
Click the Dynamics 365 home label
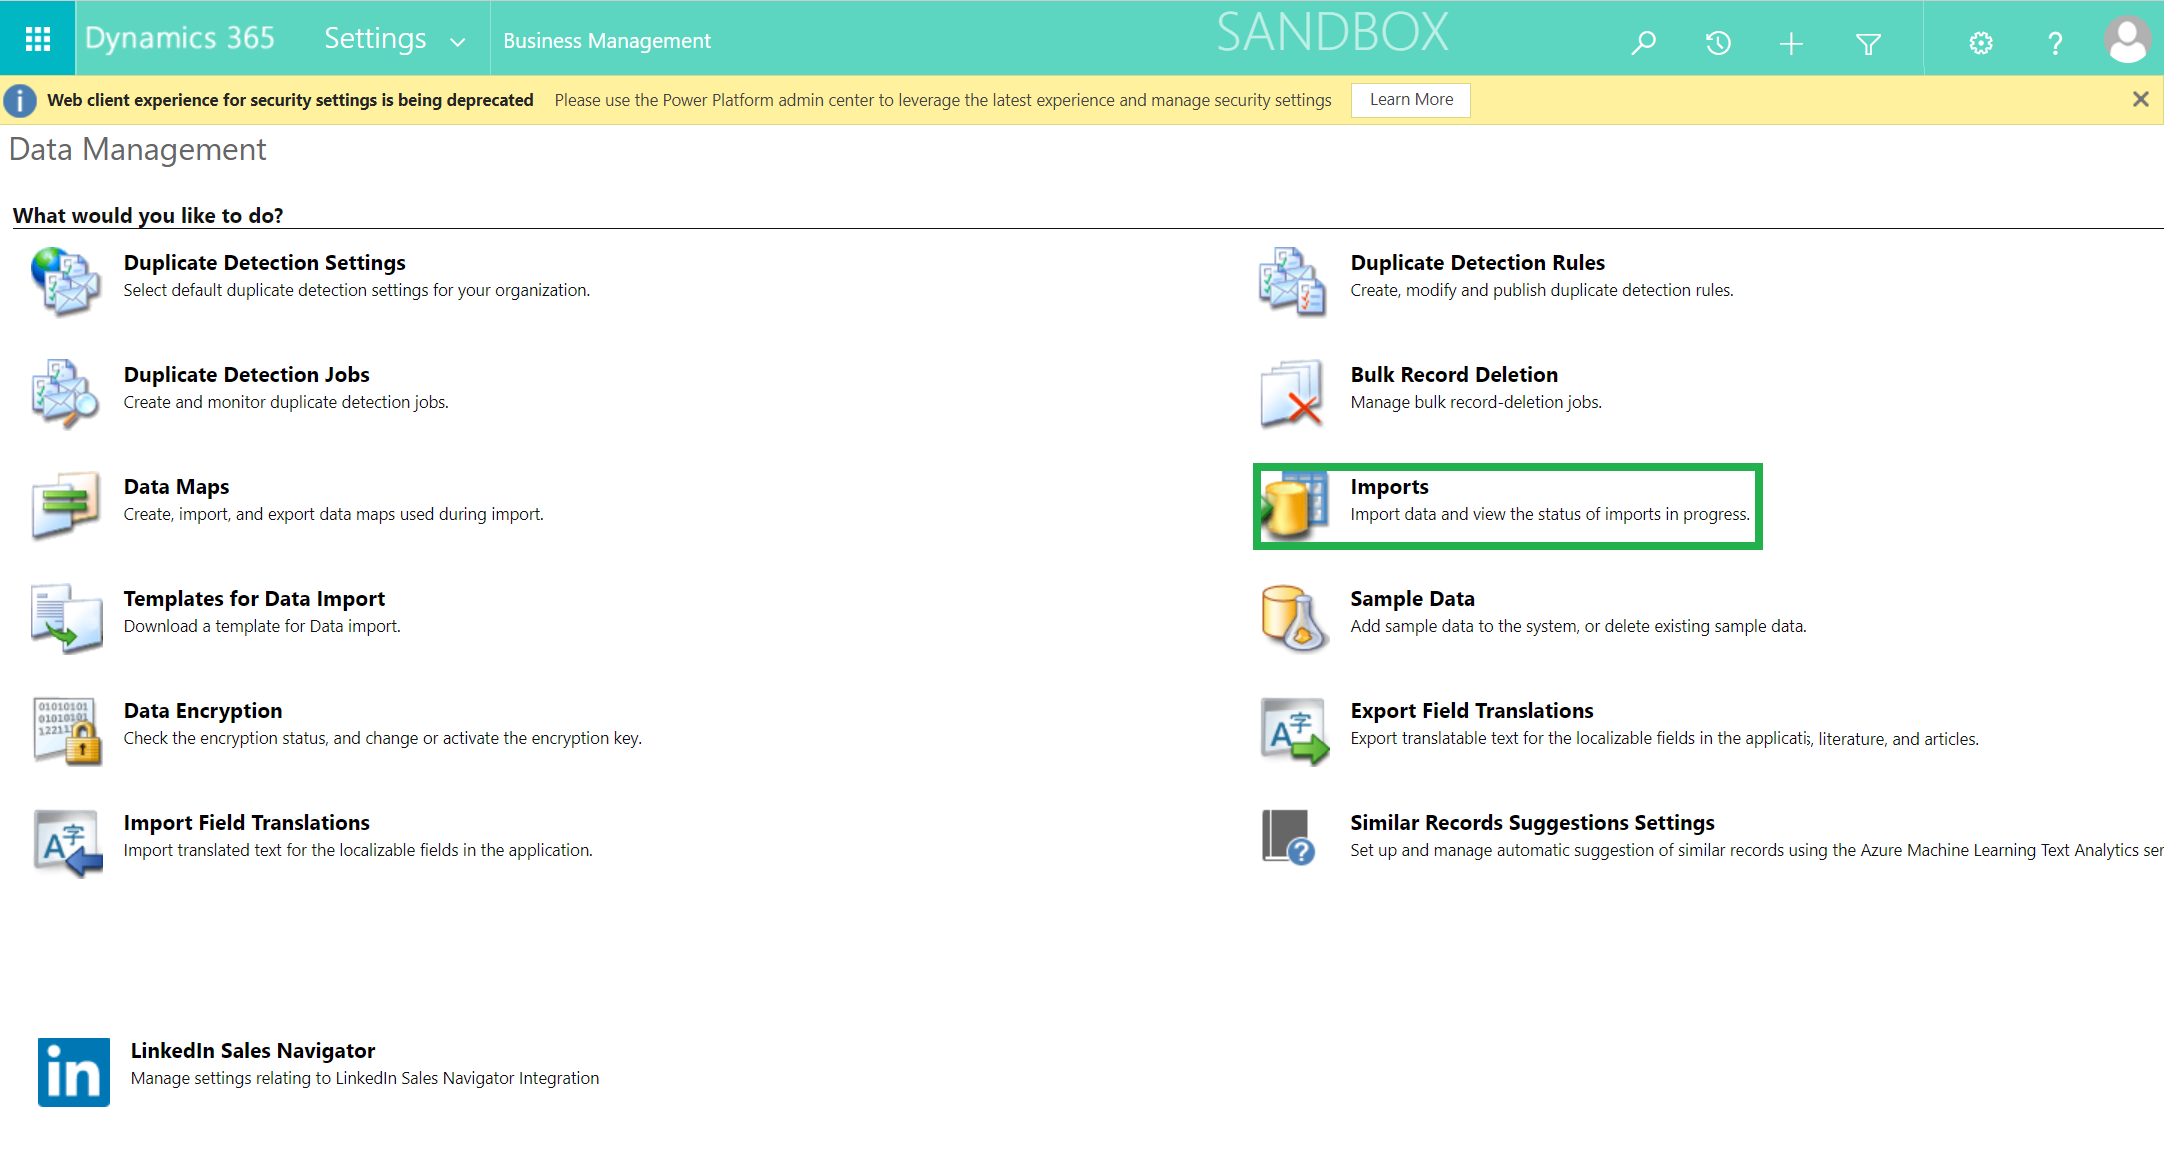[180, 38]
